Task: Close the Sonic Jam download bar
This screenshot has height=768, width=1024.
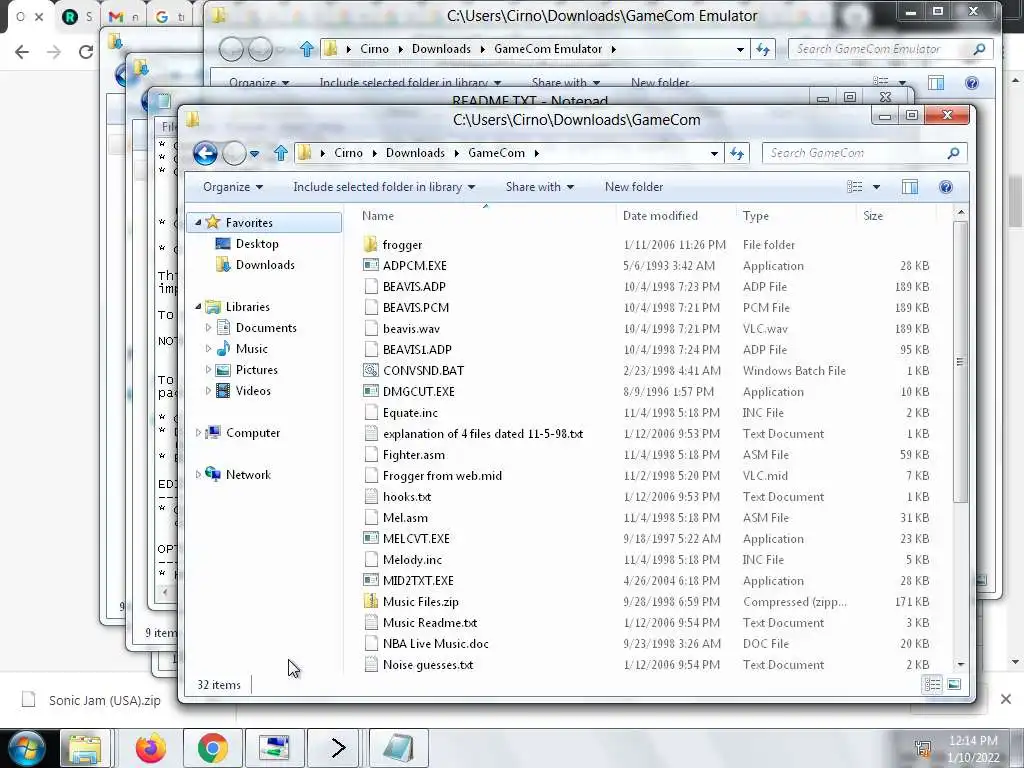Action: coord(1006,699)
